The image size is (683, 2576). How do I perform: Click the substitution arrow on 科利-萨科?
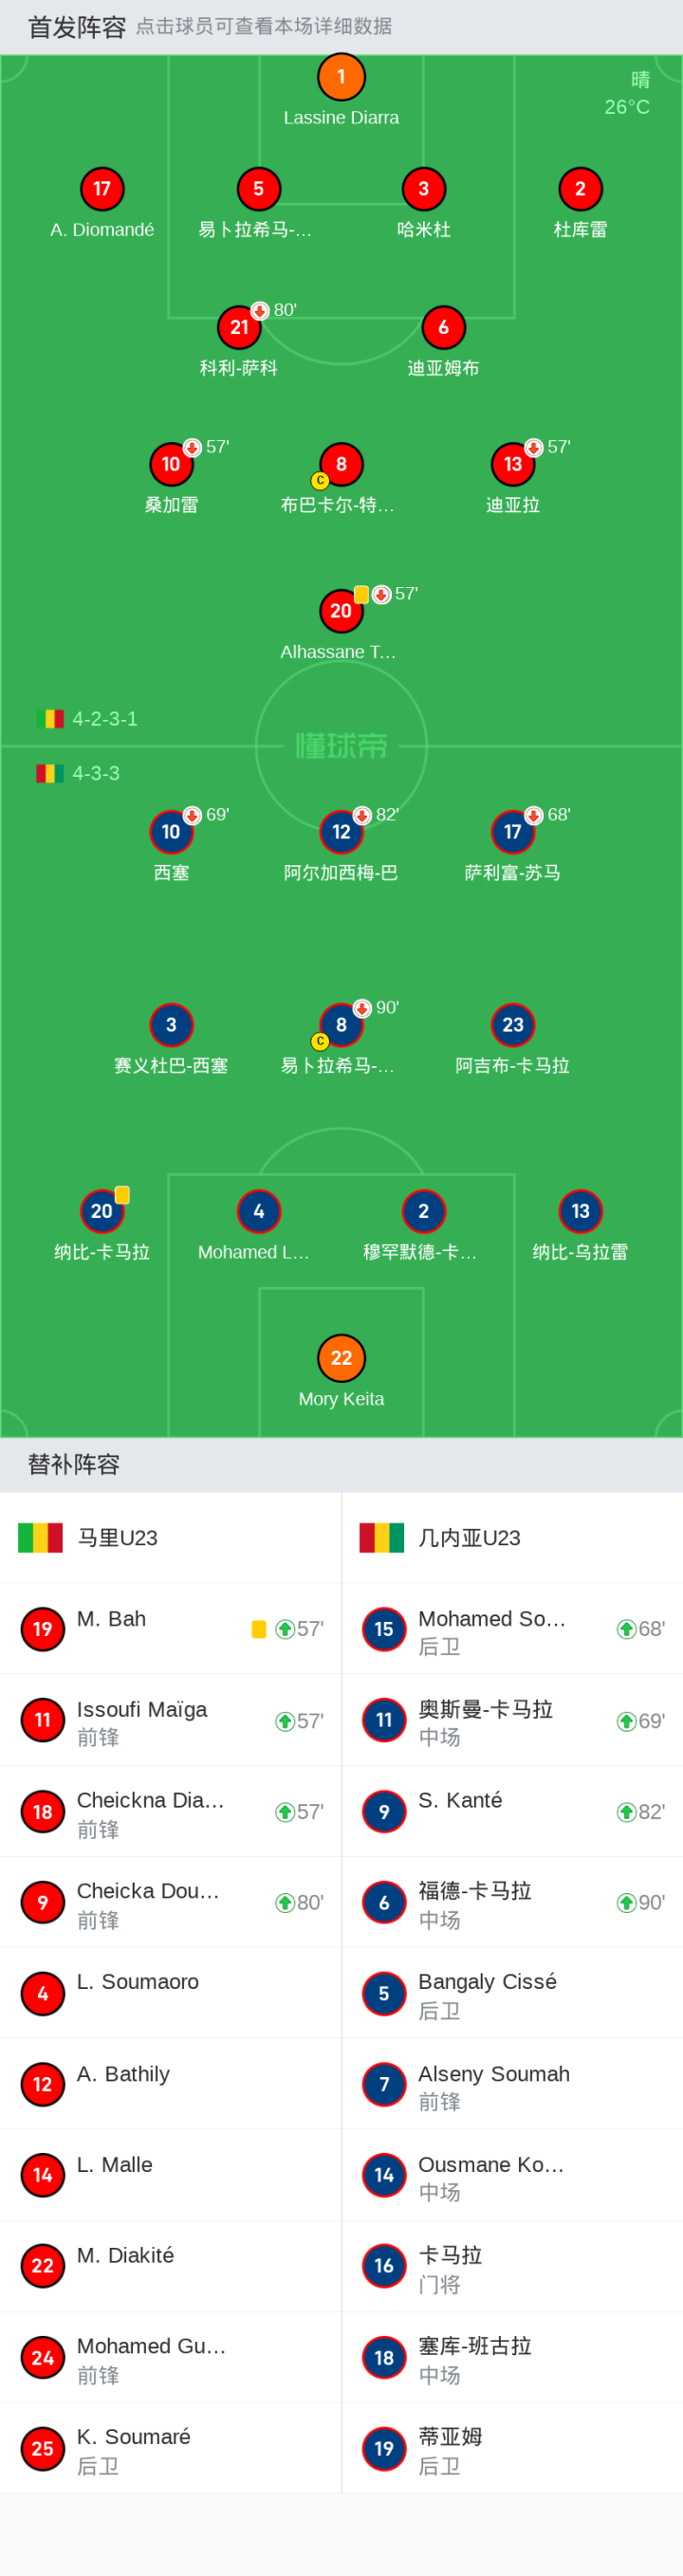click(260, 311)
